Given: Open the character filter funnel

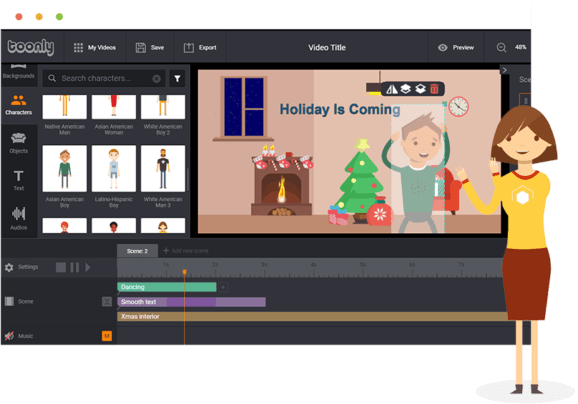Looking at the screenshot, I should point(177,79).
